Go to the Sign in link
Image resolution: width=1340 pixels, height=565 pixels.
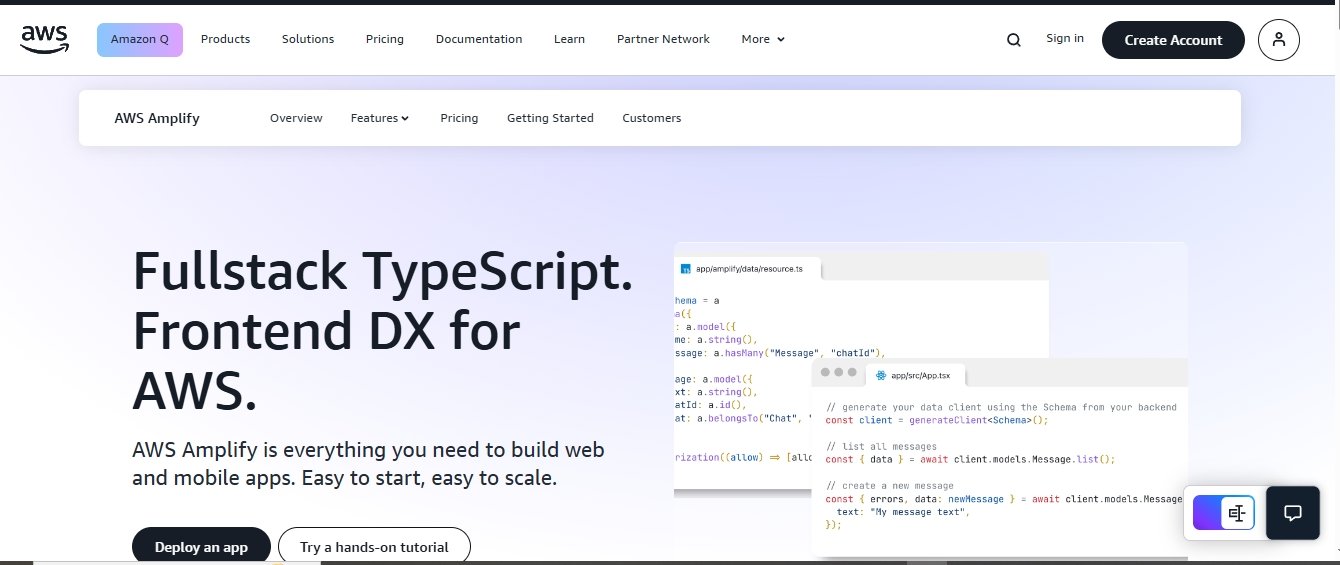click(1065, 38)
